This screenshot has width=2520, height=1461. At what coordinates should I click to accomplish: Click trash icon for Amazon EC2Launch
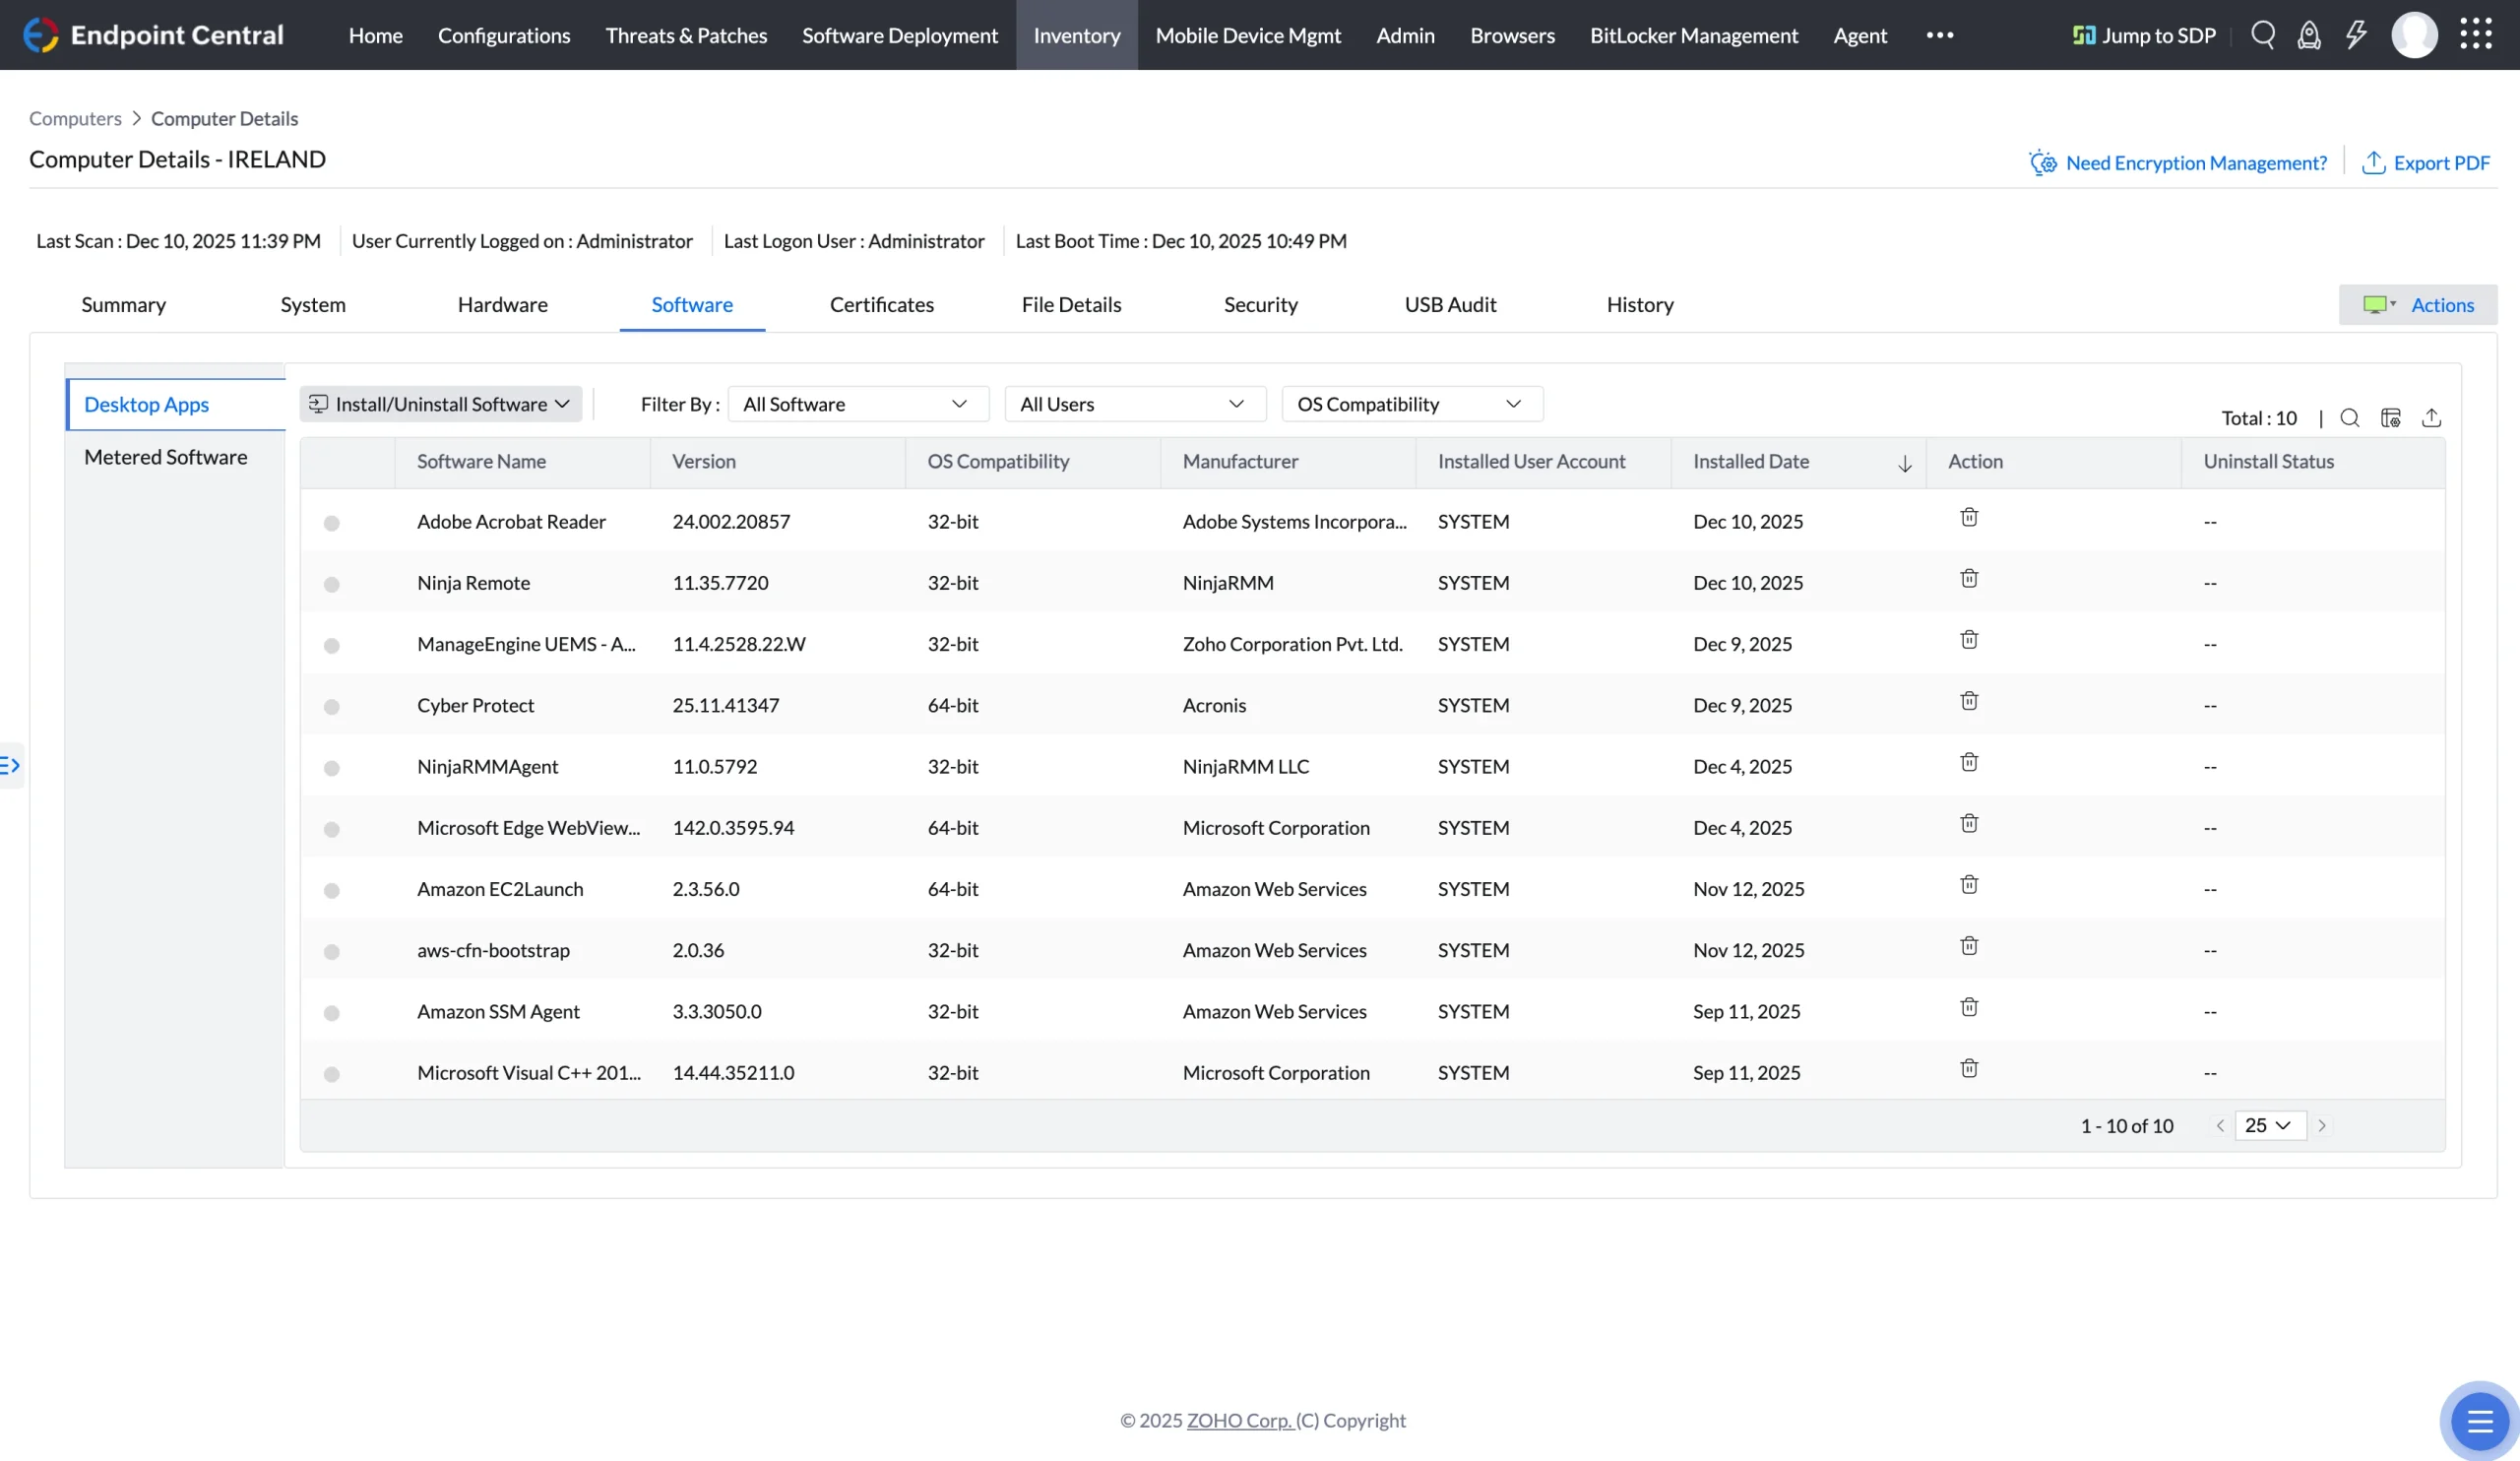coord(1968,885)
